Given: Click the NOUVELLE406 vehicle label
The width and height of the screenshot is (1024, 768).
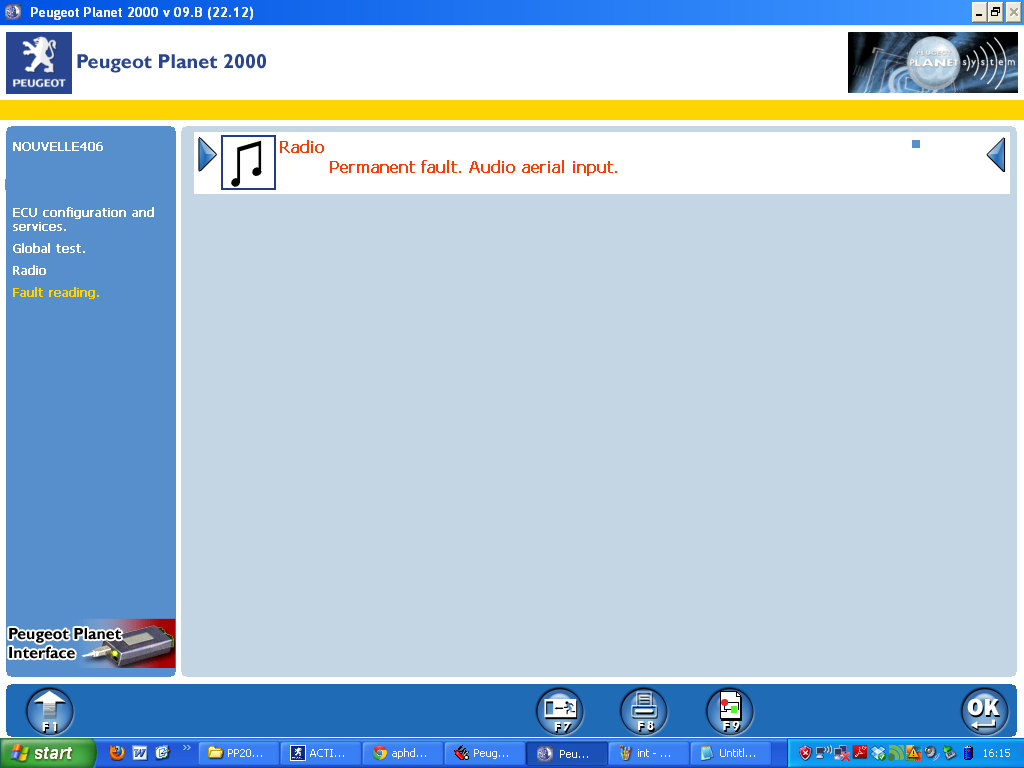Looking at the screenshot, I should click(57, 146).
